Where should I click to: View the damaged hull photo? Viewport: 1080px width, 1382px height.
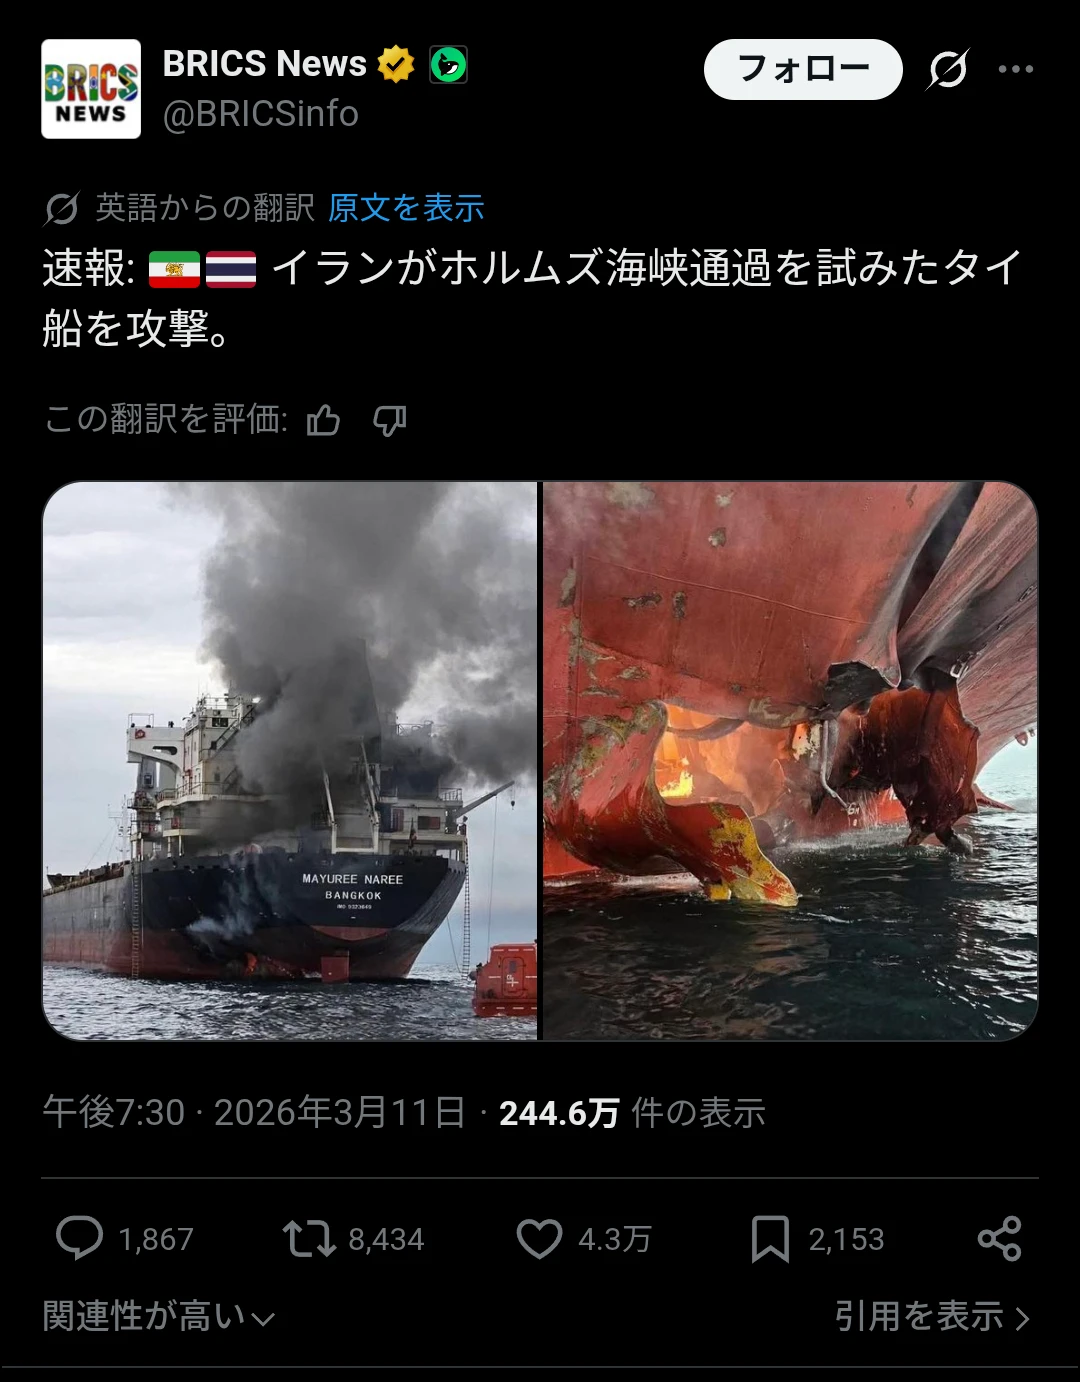pos(790,761)
